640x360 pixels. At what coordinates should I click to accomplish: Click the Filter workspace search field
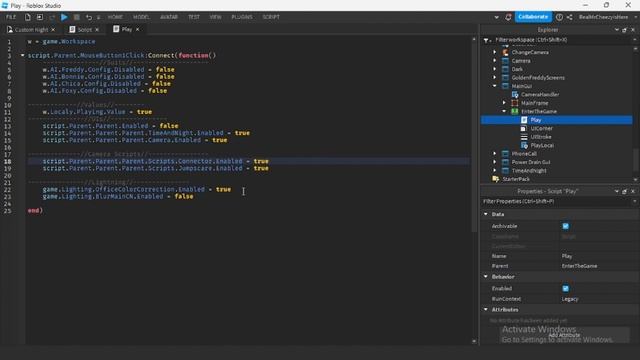point(561,40)
